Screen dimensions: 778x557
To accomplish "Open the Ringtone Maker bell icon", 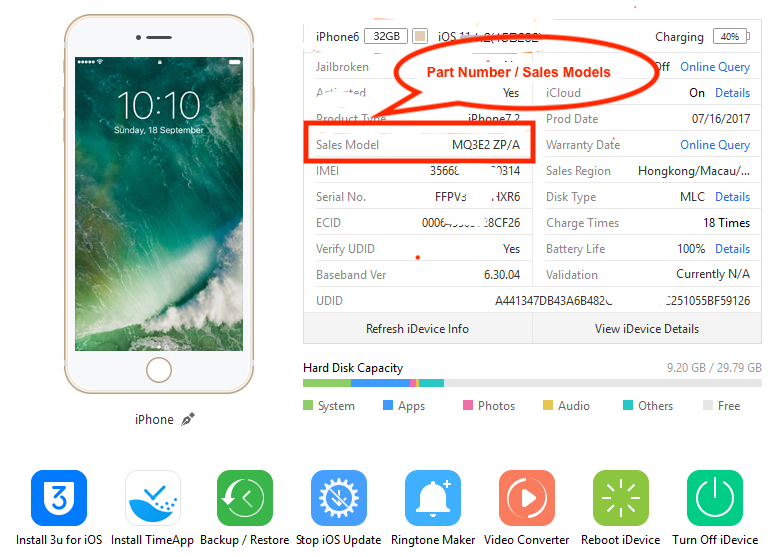I will tap(433, 498).
